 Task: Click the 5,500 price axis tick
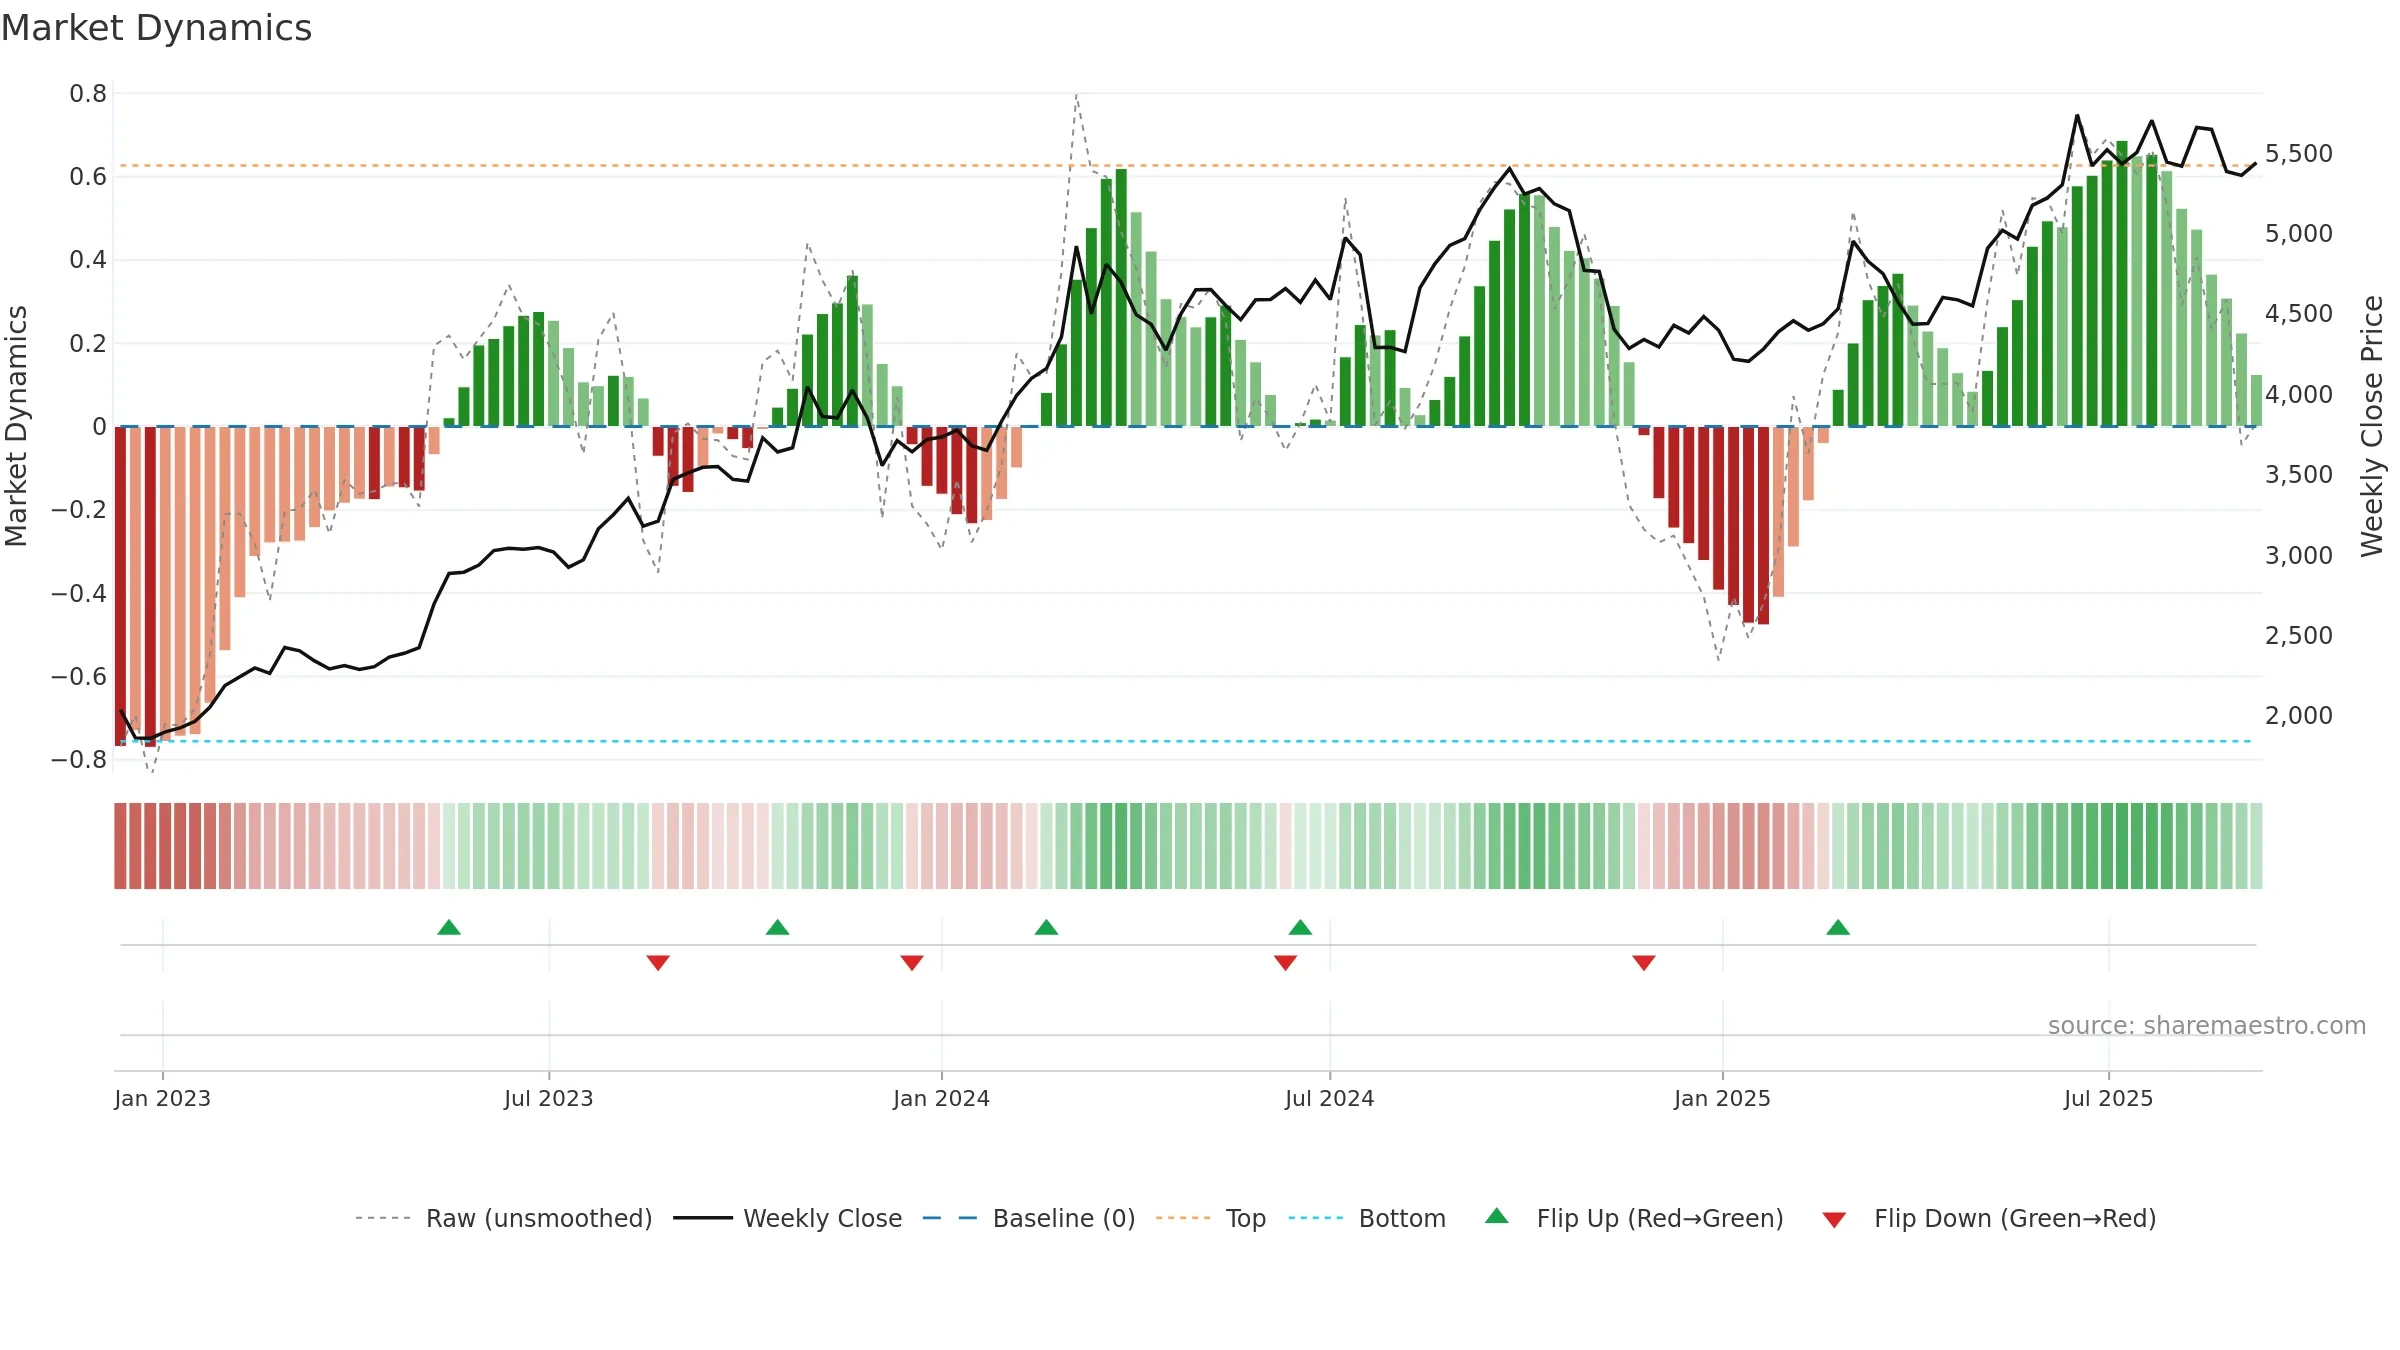[2298, 153]
